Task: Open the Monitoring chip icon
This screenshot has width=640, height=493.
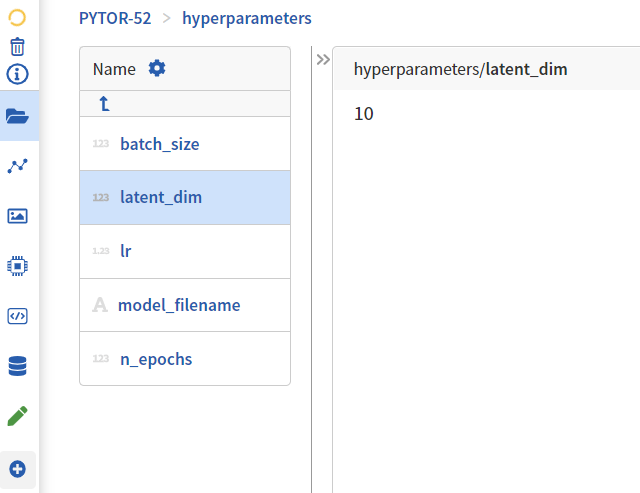Action: tap(17, 266)
